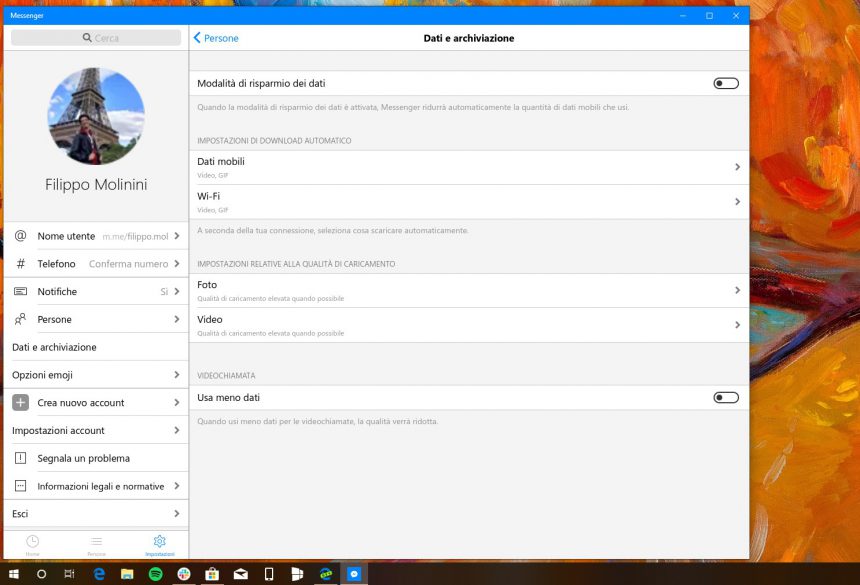
Task: Select Dati e archiviazione in sidebar
Action: point(96,347)
